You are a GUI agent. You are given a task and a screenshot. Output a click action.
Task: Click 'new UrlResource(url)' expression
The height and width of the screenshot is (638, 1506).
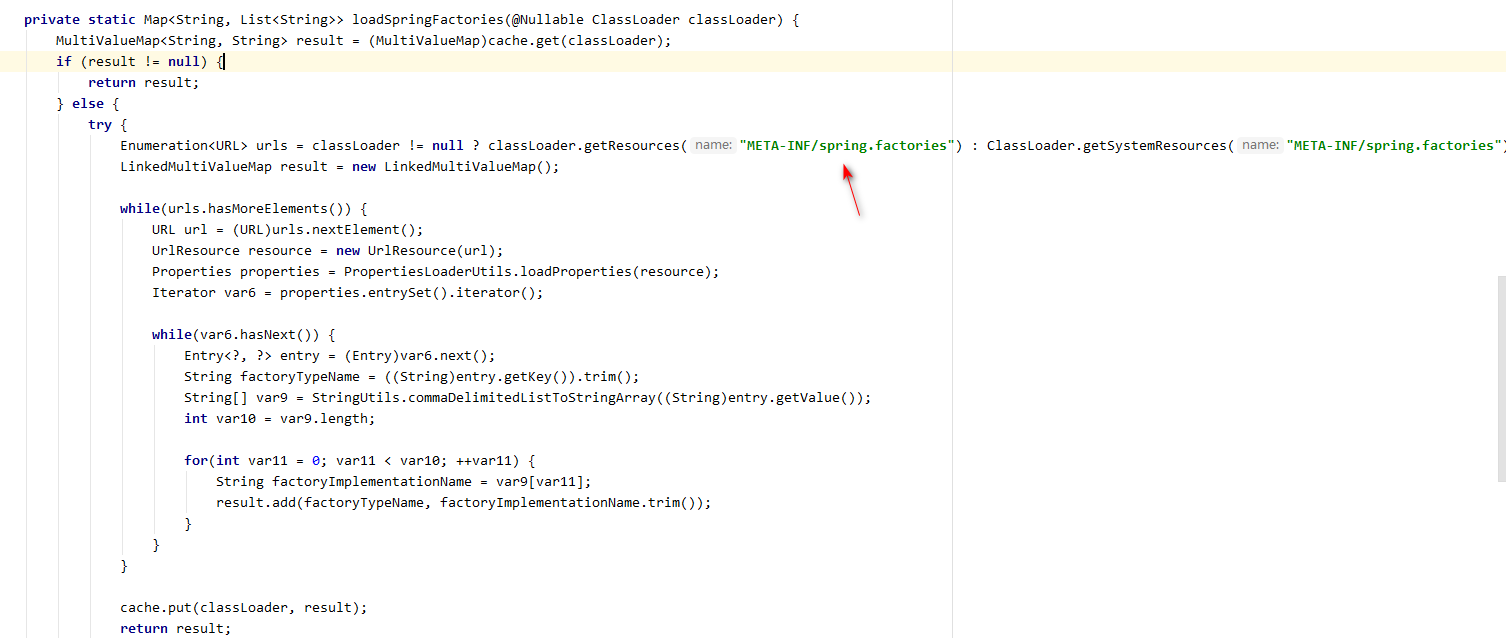(416, 250)
